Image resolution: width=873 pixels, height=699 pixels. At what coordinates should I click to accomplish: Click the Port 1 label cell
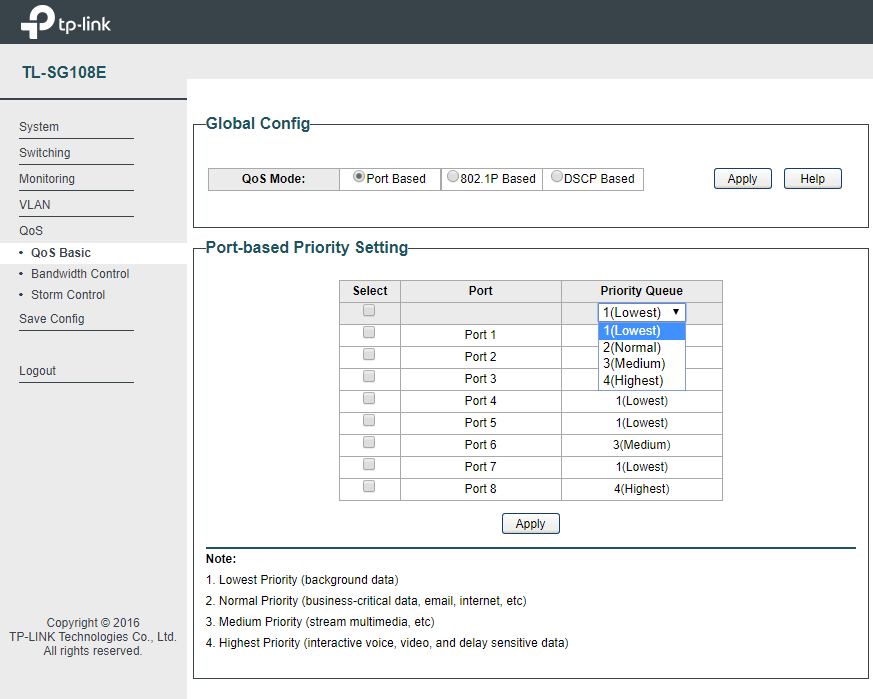click(x=480, y=335)
